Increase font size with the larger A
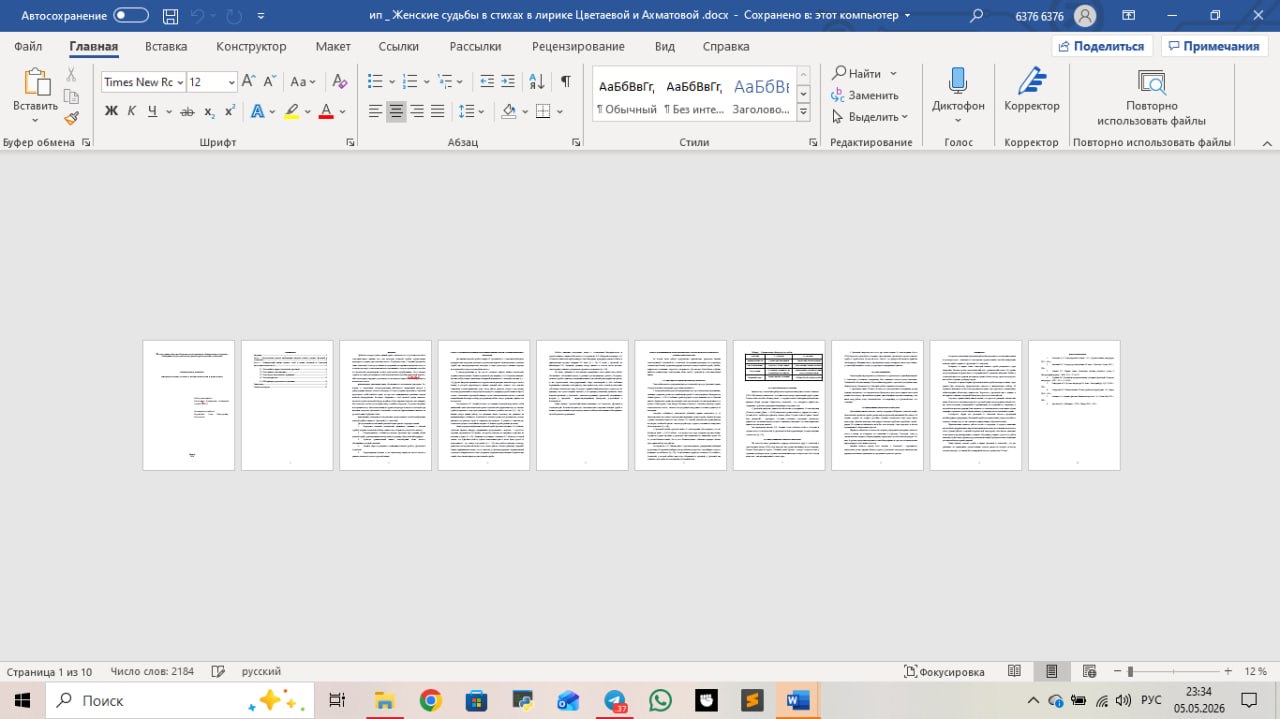1280x719 pixels. click(x=250, y=82)
